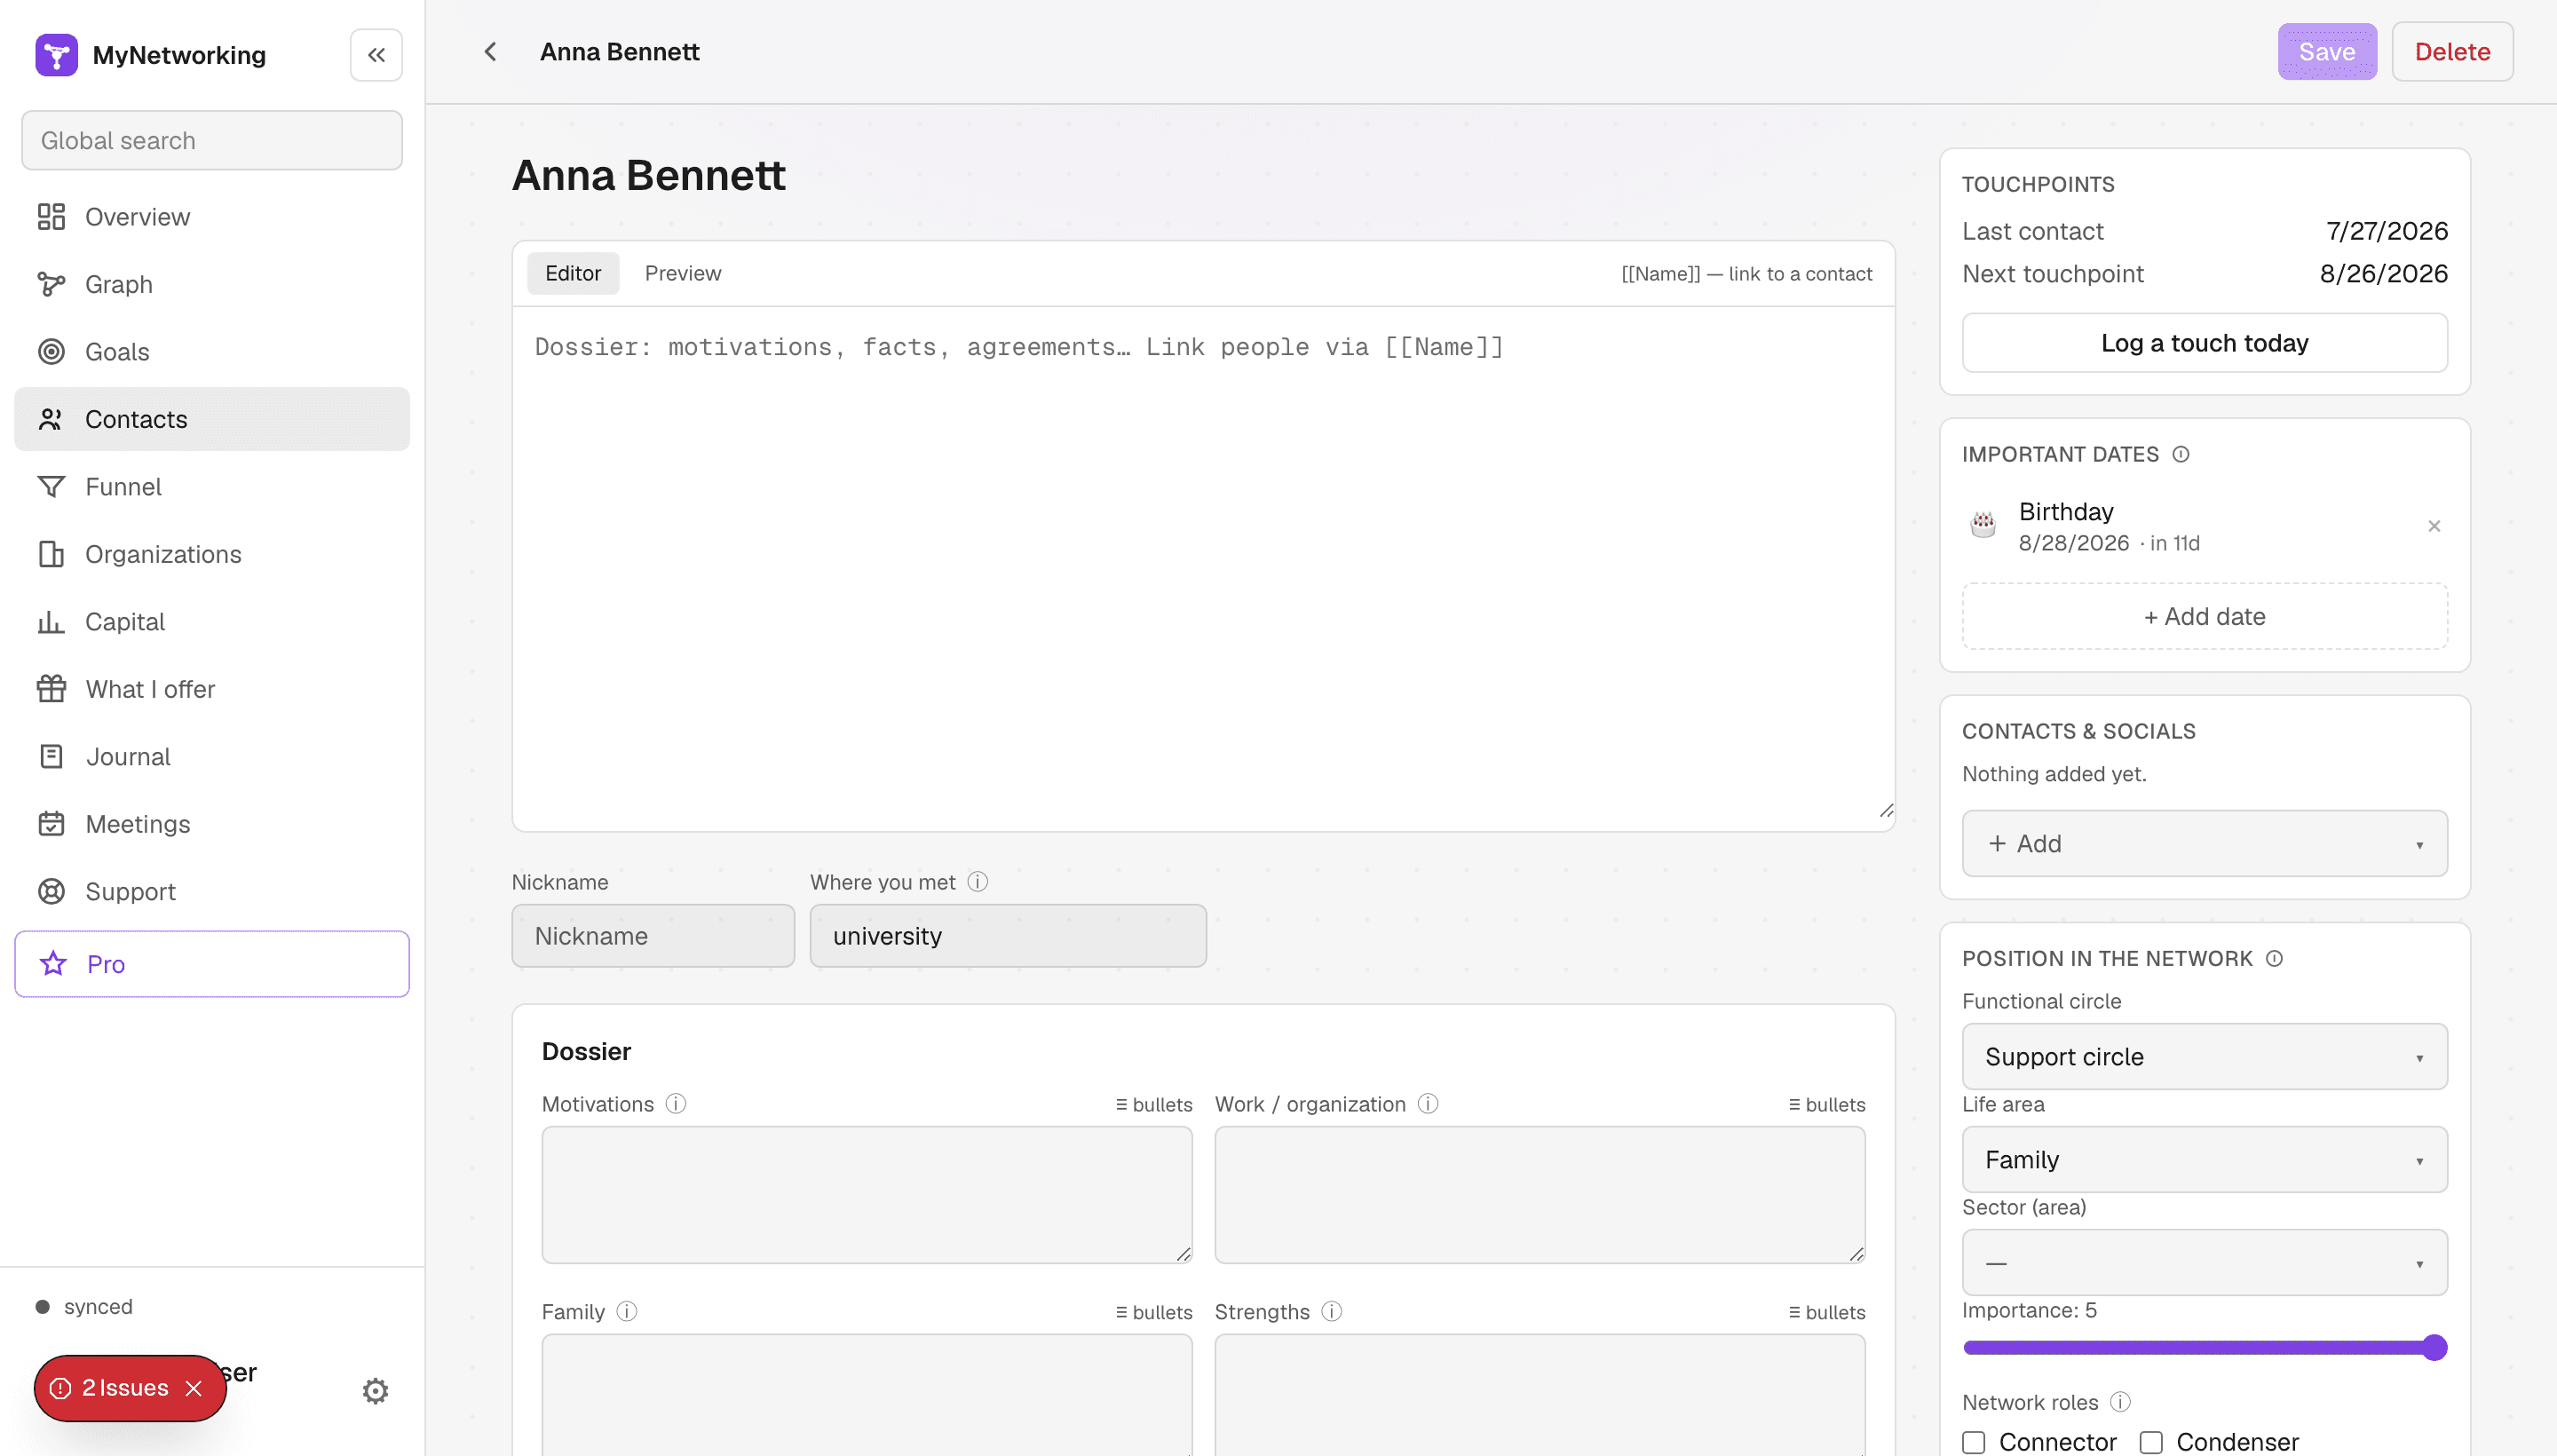Screen dimensions: 2557x1456
Task: Save the contact
Action: click(x=2327, y=52)
